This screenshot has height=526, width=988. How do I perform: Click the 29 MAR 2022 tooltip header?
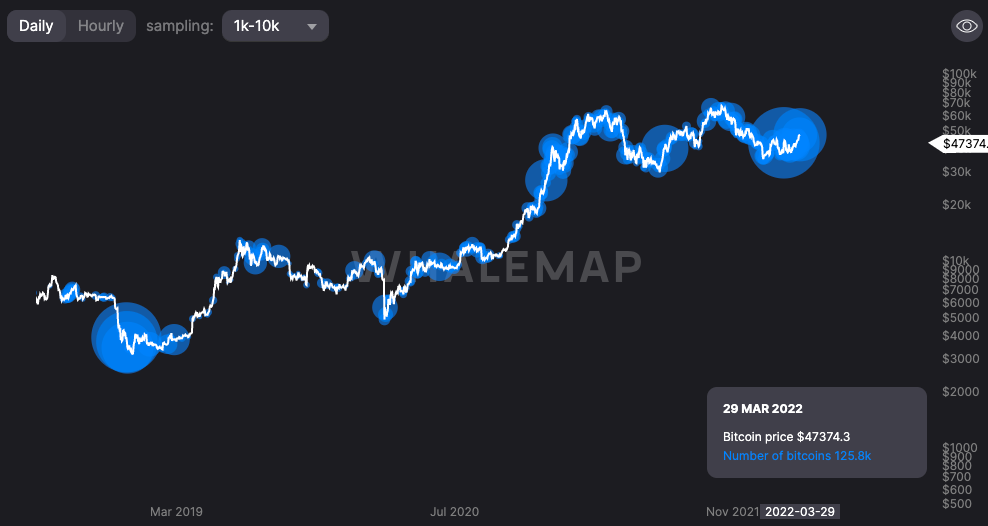[762, 409]
